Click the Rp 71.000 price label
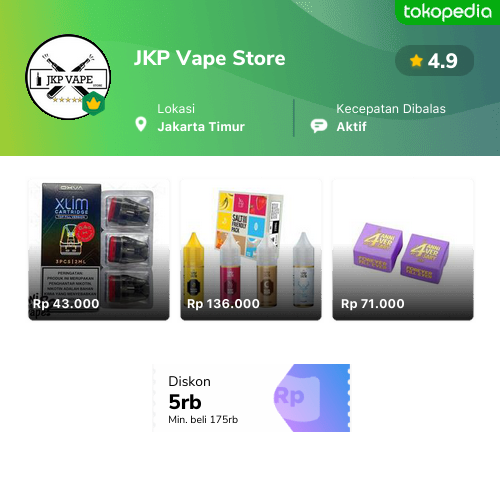The width and height of the screenshot is (500, 500). (373, 304)
